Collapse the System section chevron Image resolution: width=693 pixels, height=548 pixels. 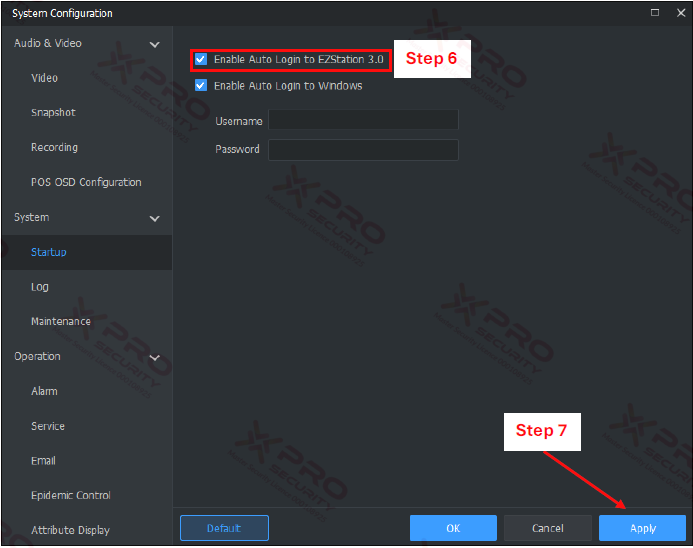(x=155, y=218)
